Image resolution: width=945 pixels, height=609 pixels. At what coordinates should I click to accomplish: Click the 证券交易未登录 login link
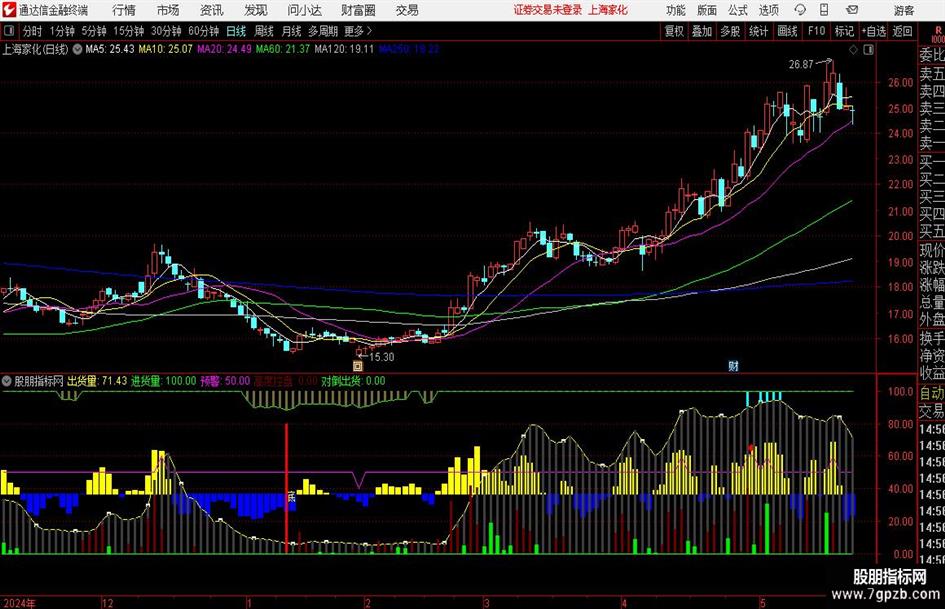pyautogui.click(x=548, y=10)
